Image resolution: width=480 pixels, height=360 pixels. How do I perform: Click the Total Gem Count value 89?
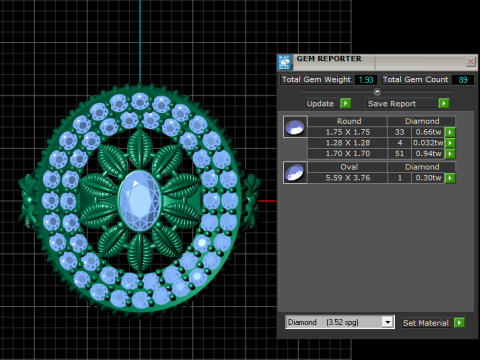[463, 80]
